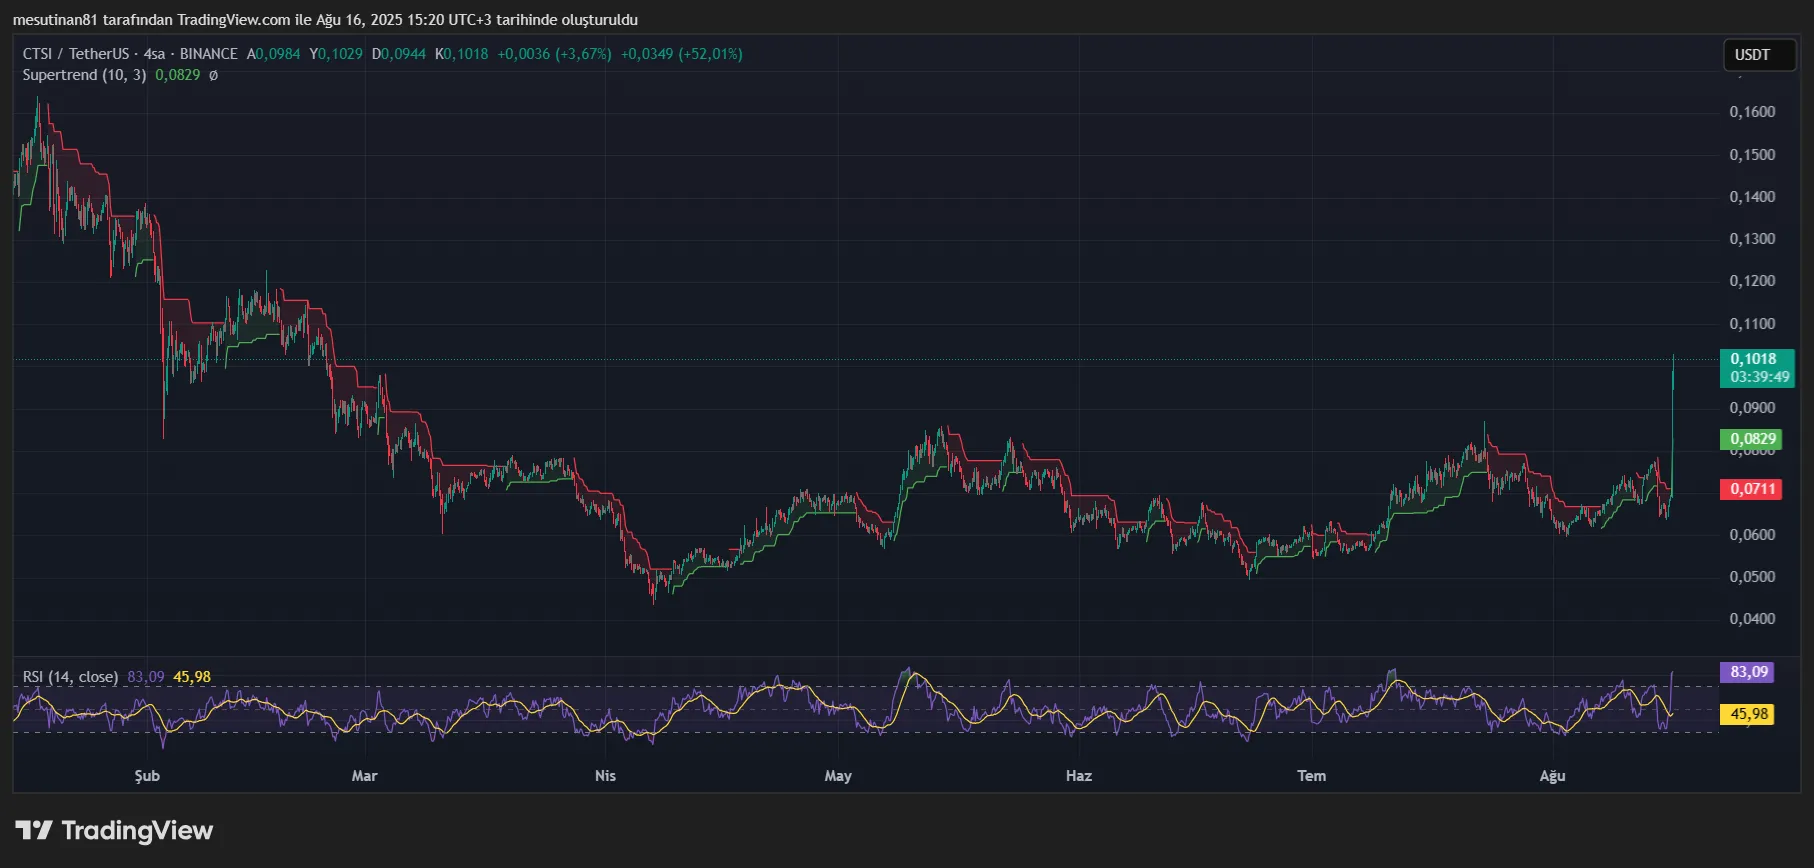Screen dimensions: 1814x868
Task: Click the Haz month label on time axis
Action: [x=1079, y=776]
